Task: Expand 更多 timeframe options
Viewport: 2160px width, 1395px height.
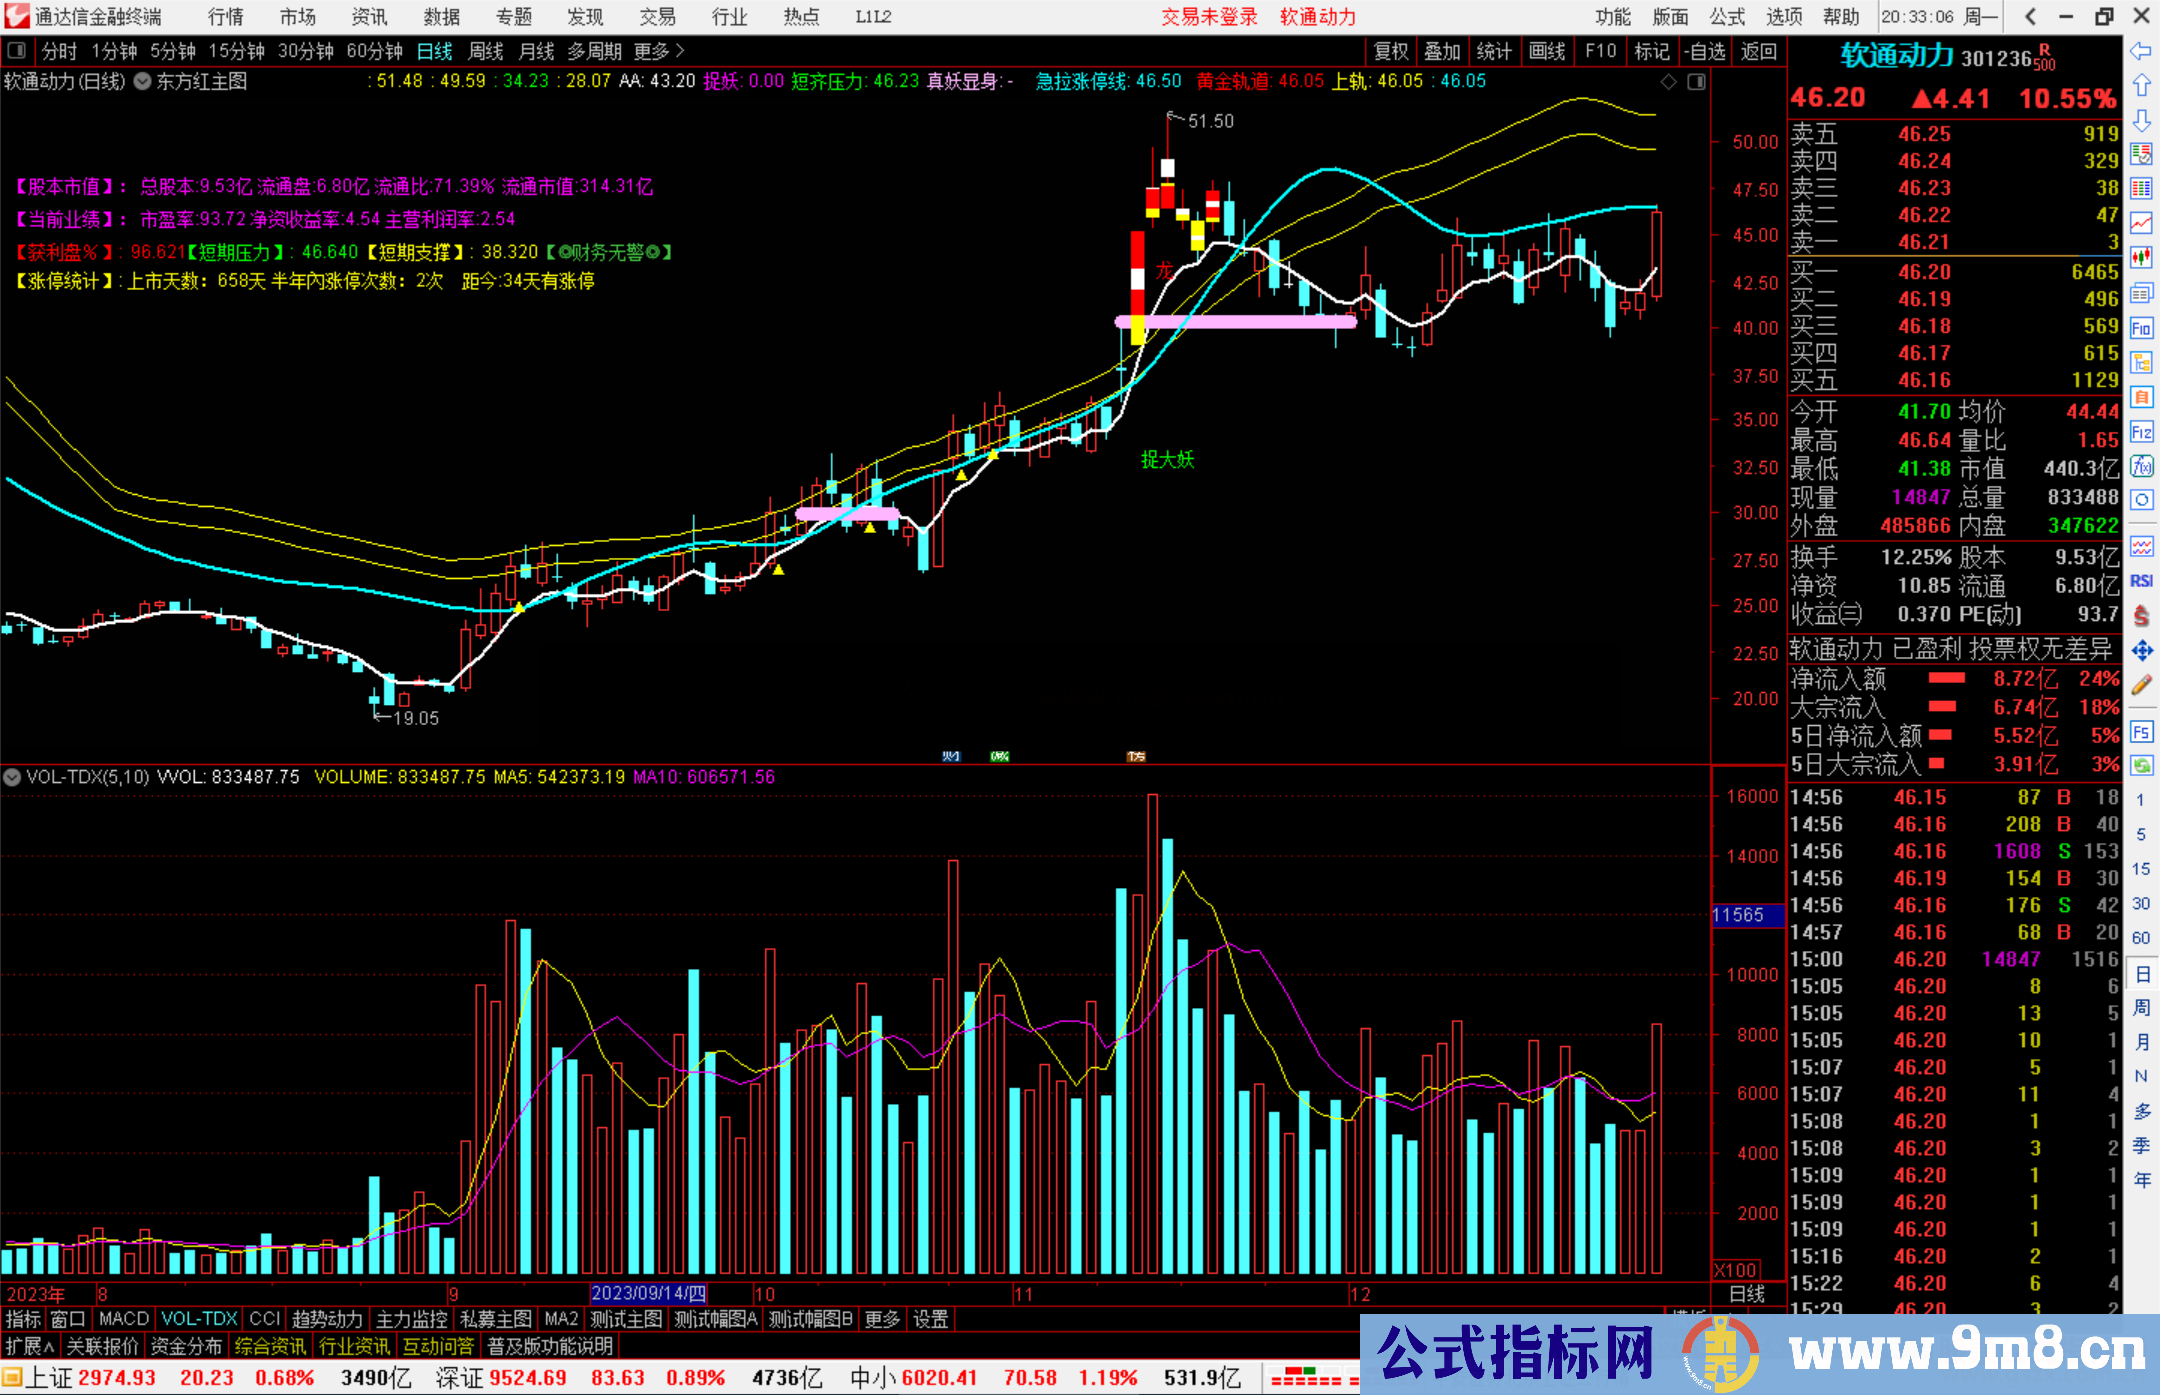Action: pos(659,51)
